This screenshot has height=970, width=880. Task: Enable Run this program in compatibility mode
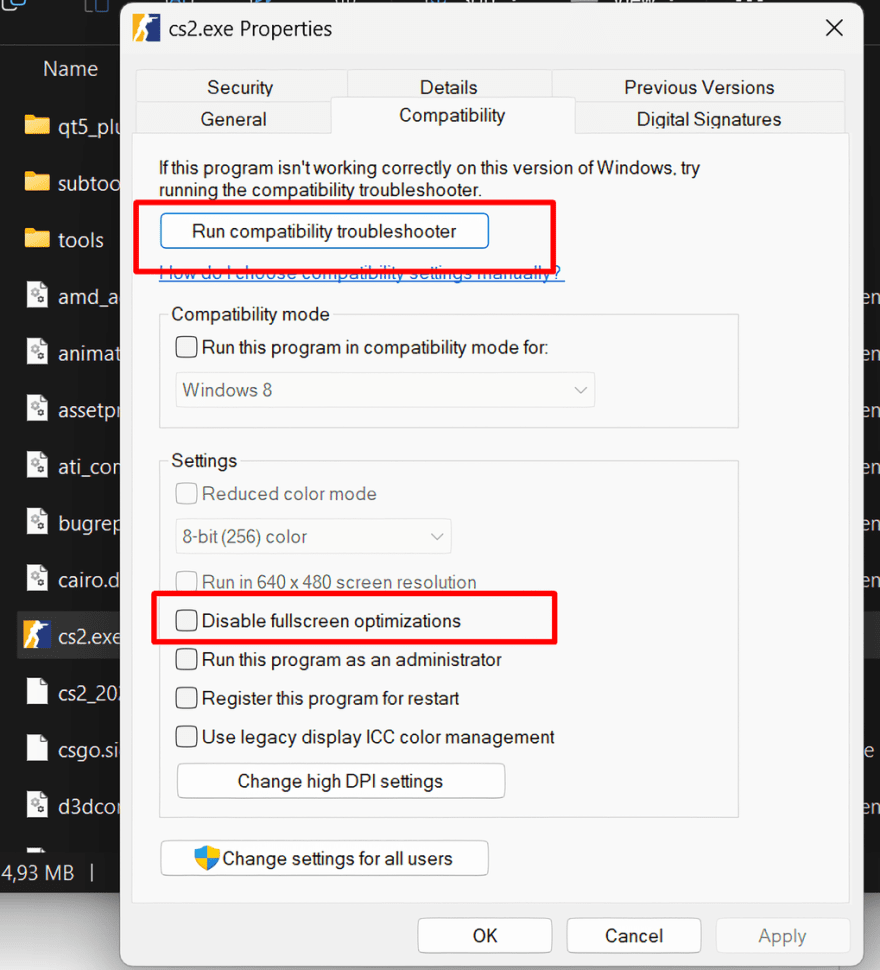point(186,347)
